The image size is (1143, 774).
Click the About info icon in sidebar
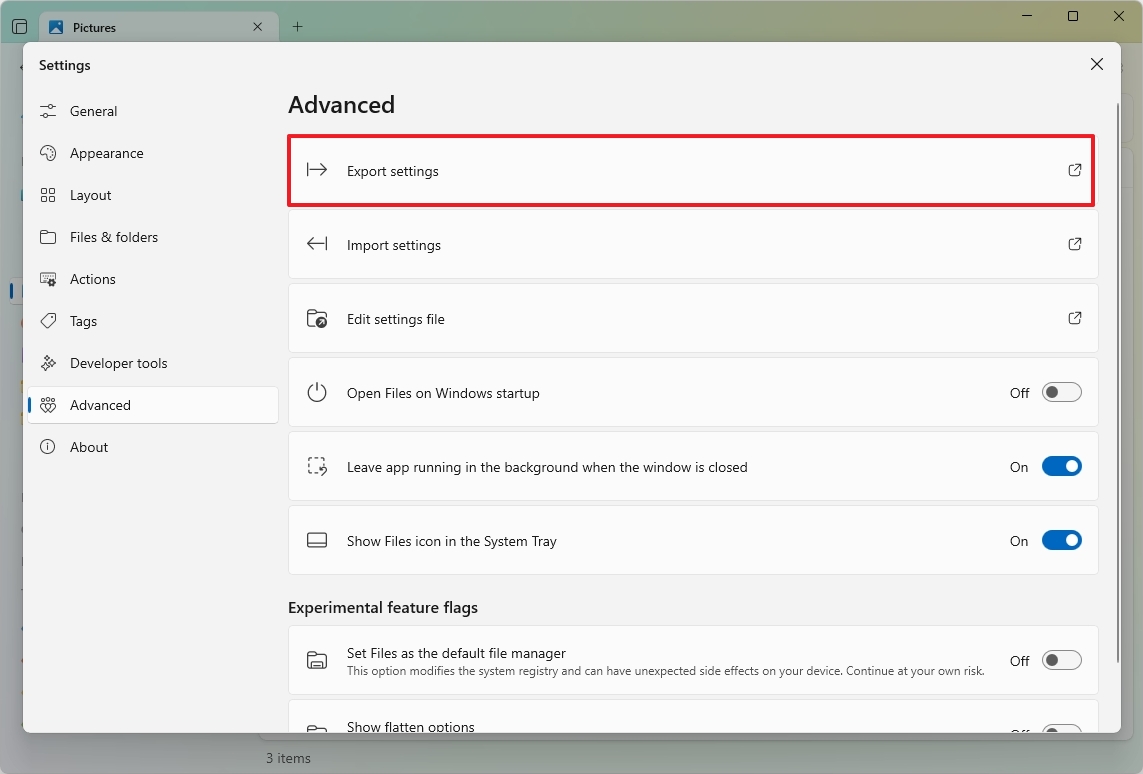coord(48,447)
